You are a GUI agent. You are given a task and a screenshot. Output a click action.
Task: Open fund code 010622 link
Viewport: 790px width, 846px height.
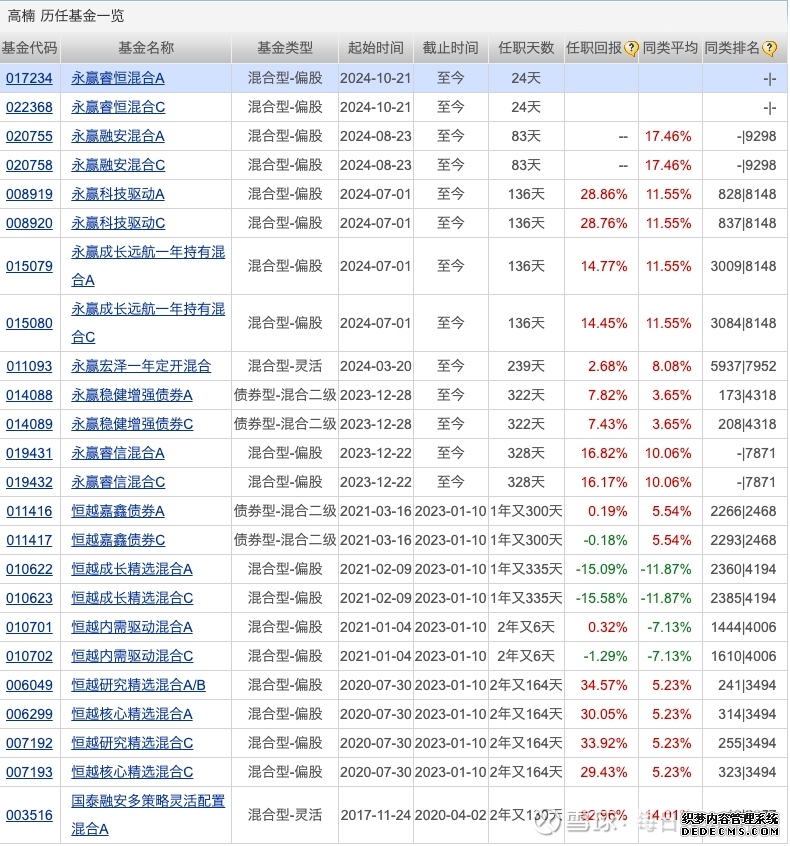29,570
